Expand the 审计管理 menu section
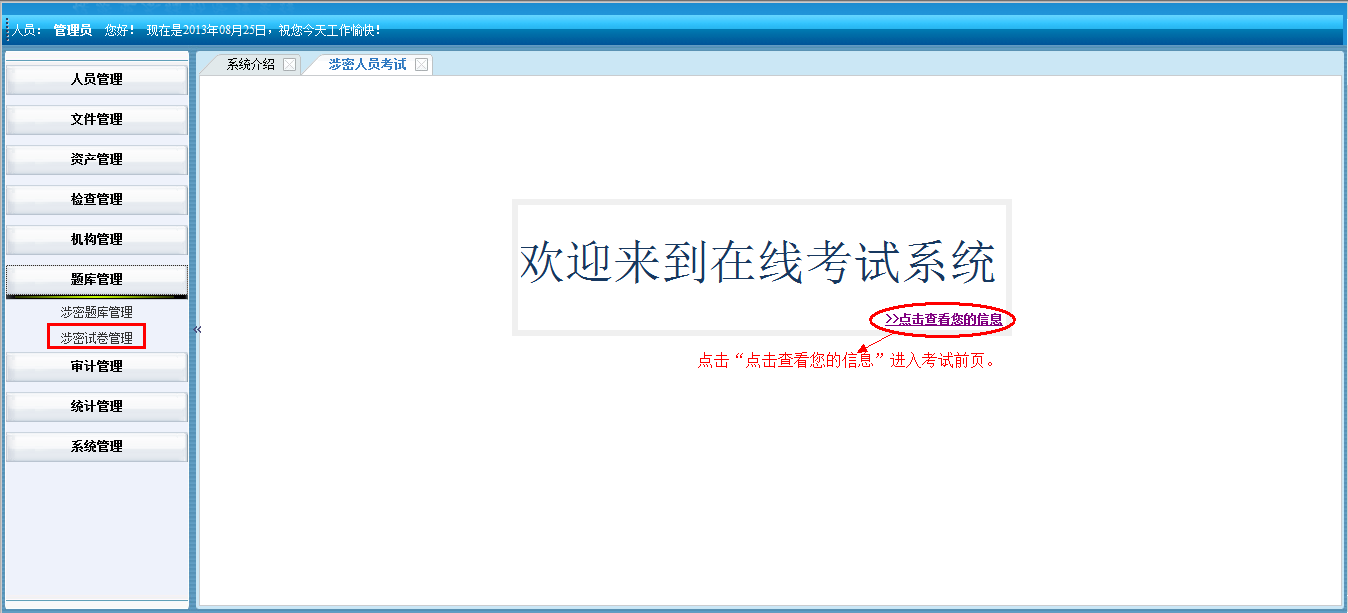Image resolution: width=1348 pixels, height=613 pixels. [x=97, y=366]
